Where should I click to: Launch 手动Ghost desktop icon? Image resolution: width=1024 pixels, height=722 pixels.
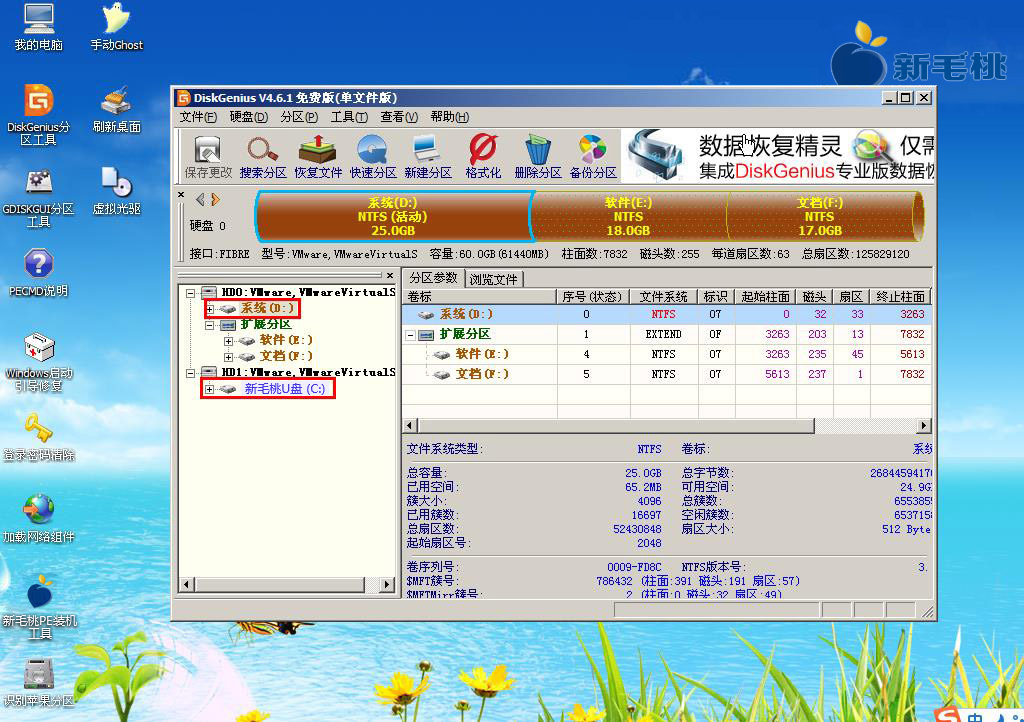[x=116, y=27]
